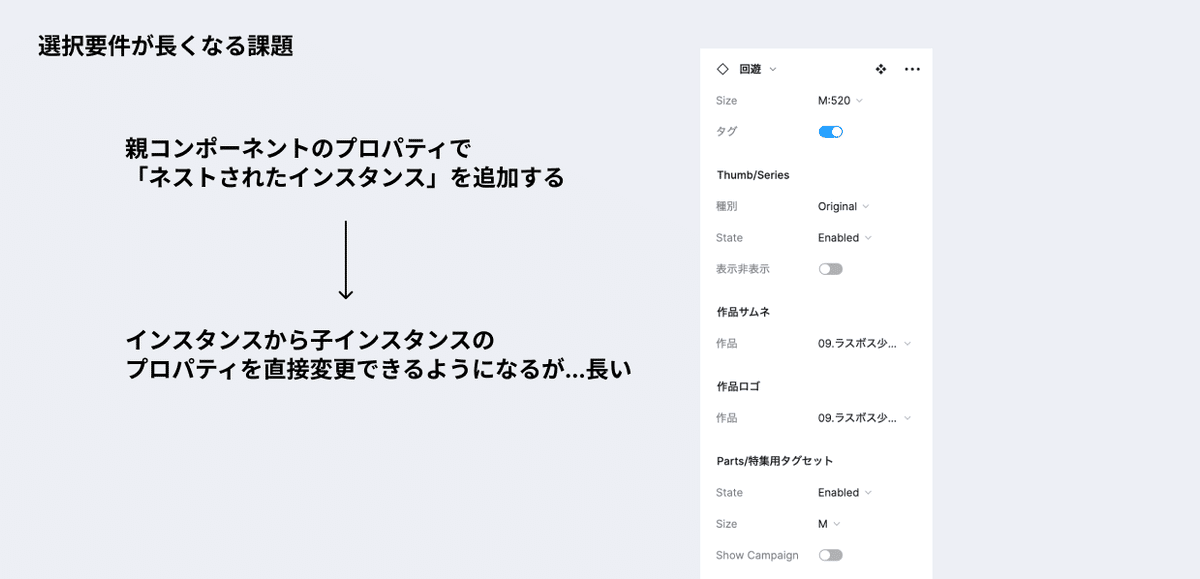Open the 回避 component name dropdown
Viewport: 1200px width, 579px height.
pos(758,69)
